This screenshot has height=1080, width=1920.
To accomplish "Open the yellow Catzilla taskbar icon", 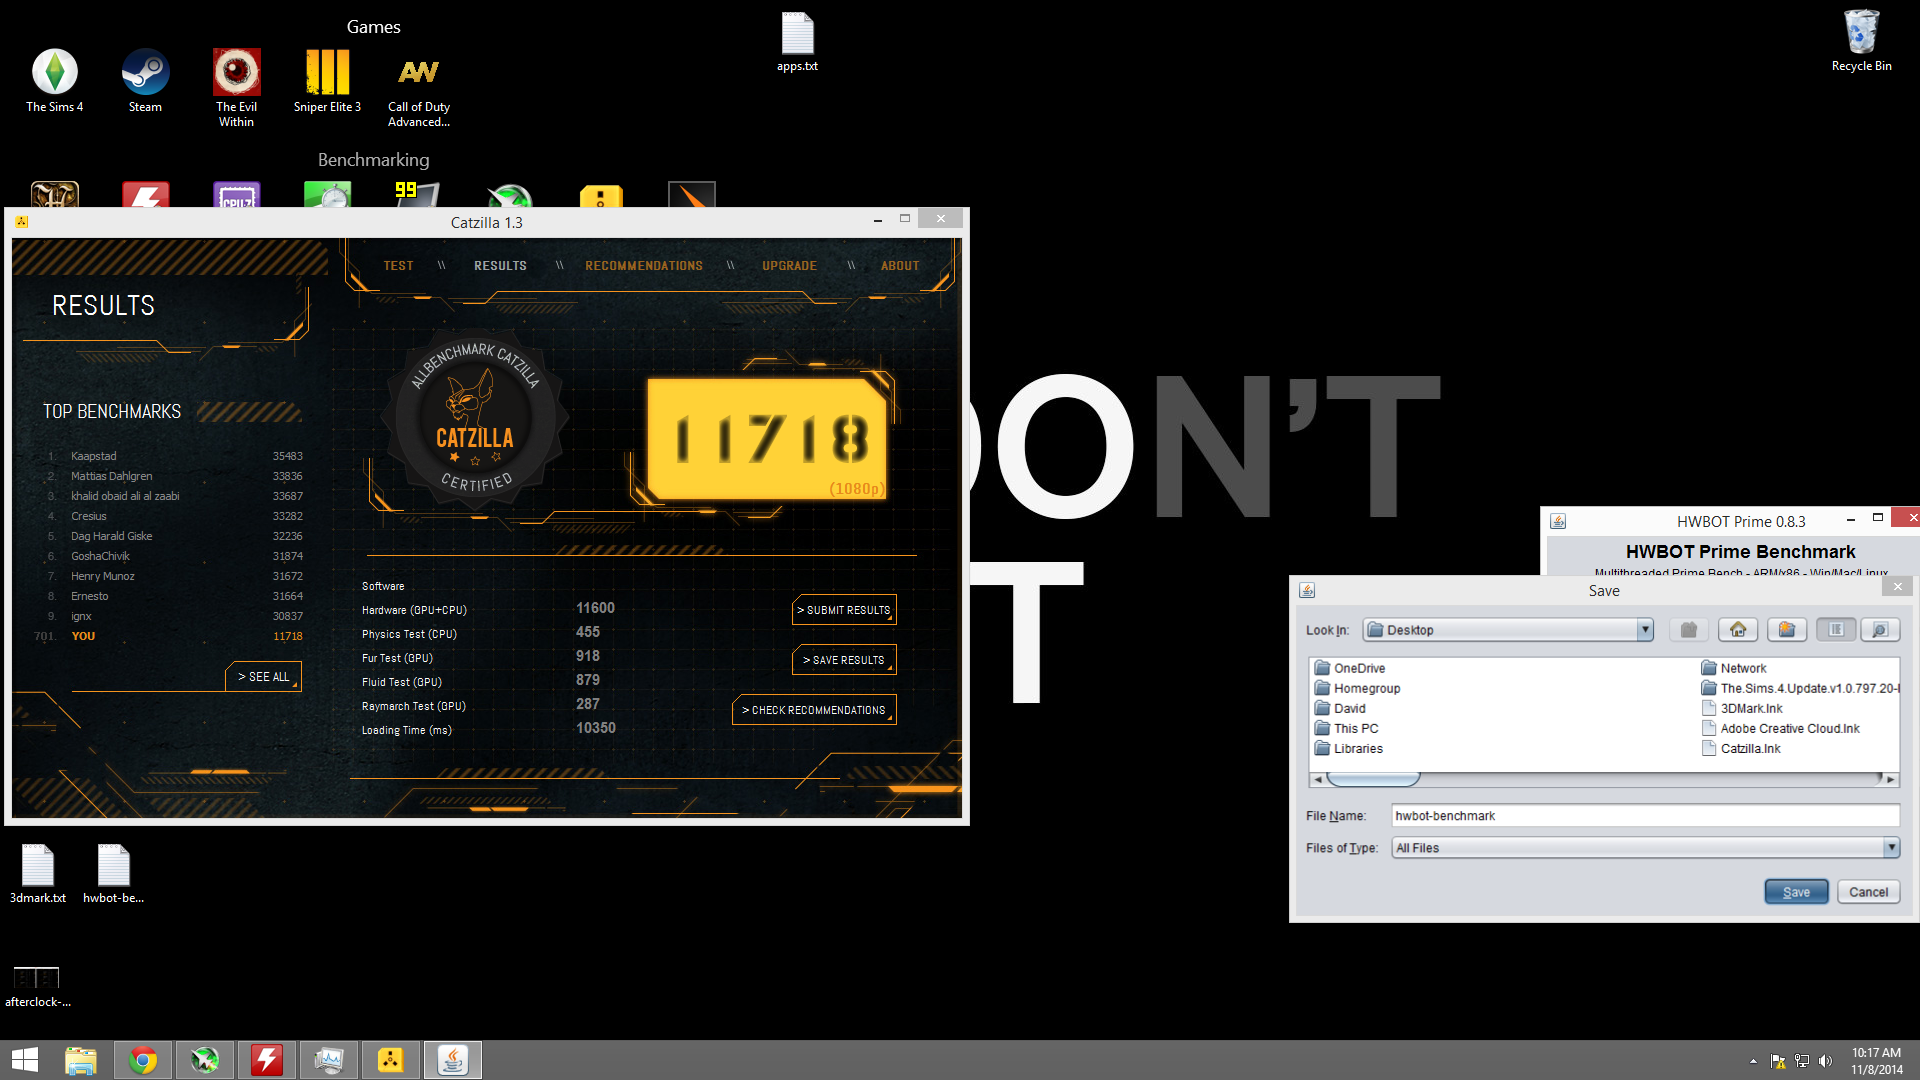I will pyautogui.click(x=391, y=1060).
